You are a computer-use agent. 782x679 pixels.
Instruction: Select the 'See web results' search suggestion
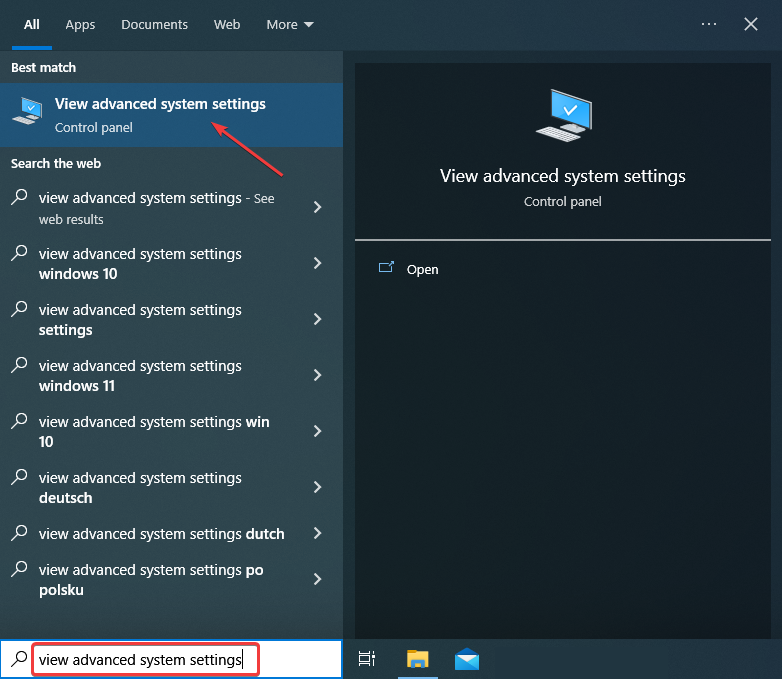pyautogui.click(x=171, y=208)
